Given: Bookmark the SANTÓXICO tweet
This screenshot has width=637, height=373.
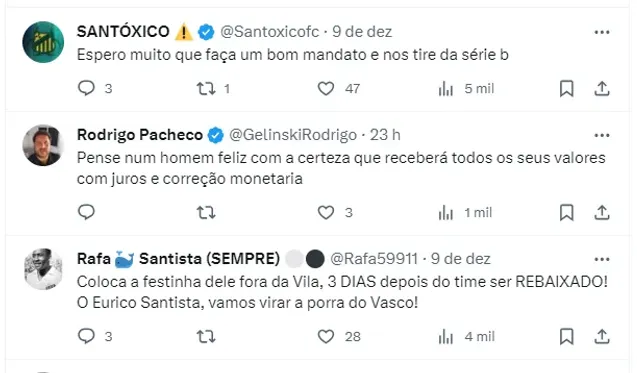Looking at the screenshot, I should 566,89.
